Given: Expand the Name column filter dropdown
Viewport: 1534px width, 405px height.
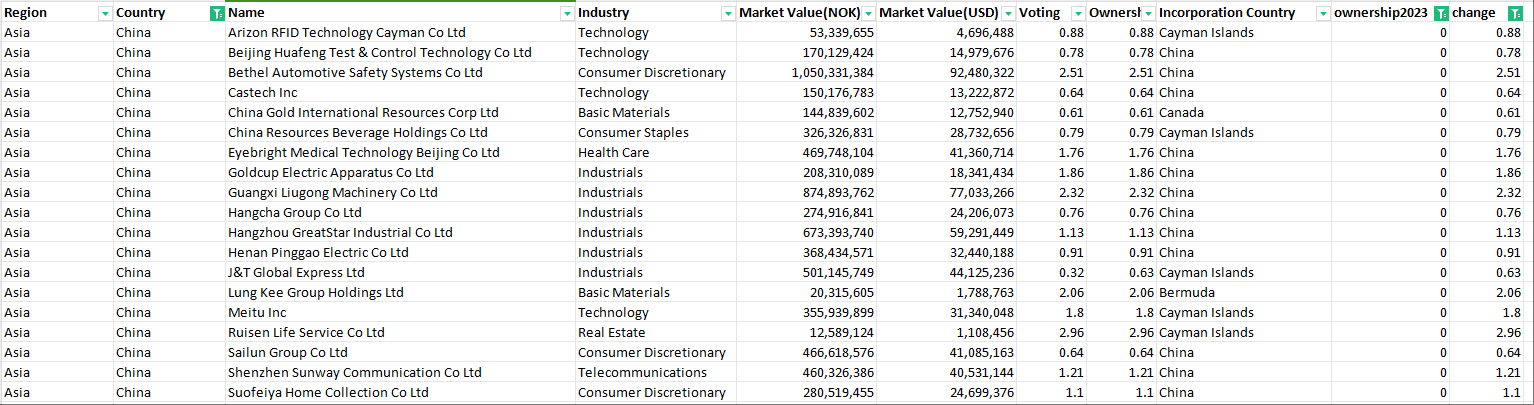Looking at the screenshot, I should click(567, 13).
